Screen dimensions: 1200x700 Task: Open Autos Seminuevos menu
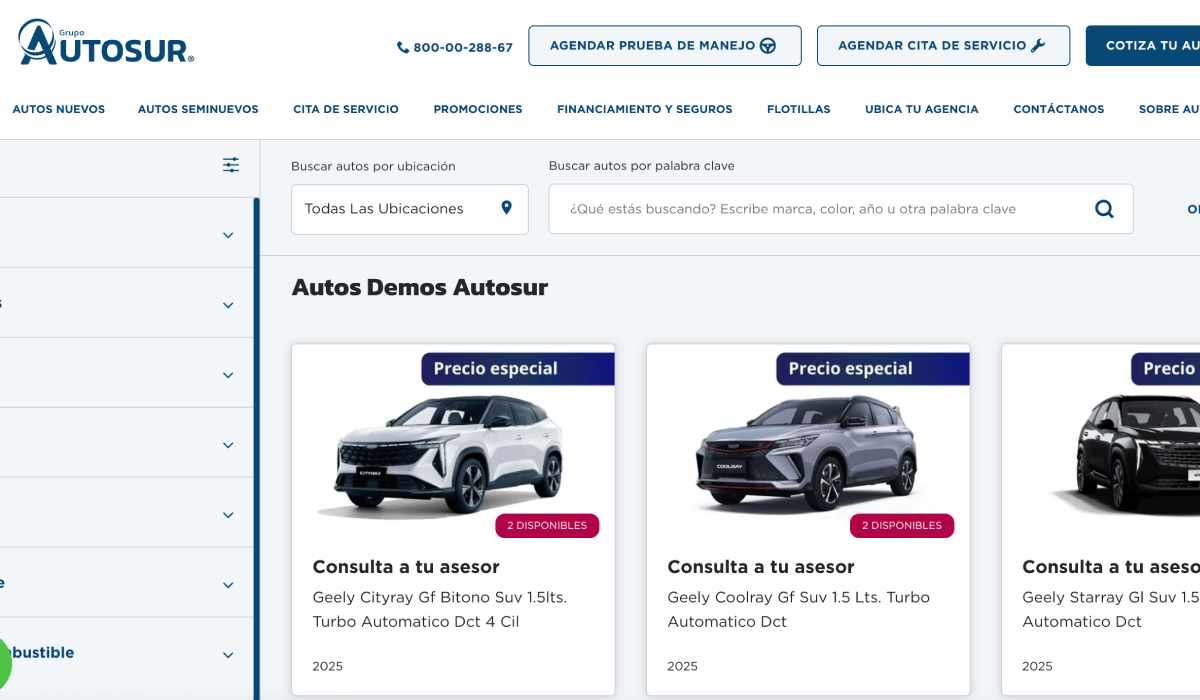pyautogui.click(x=198, y=109)
